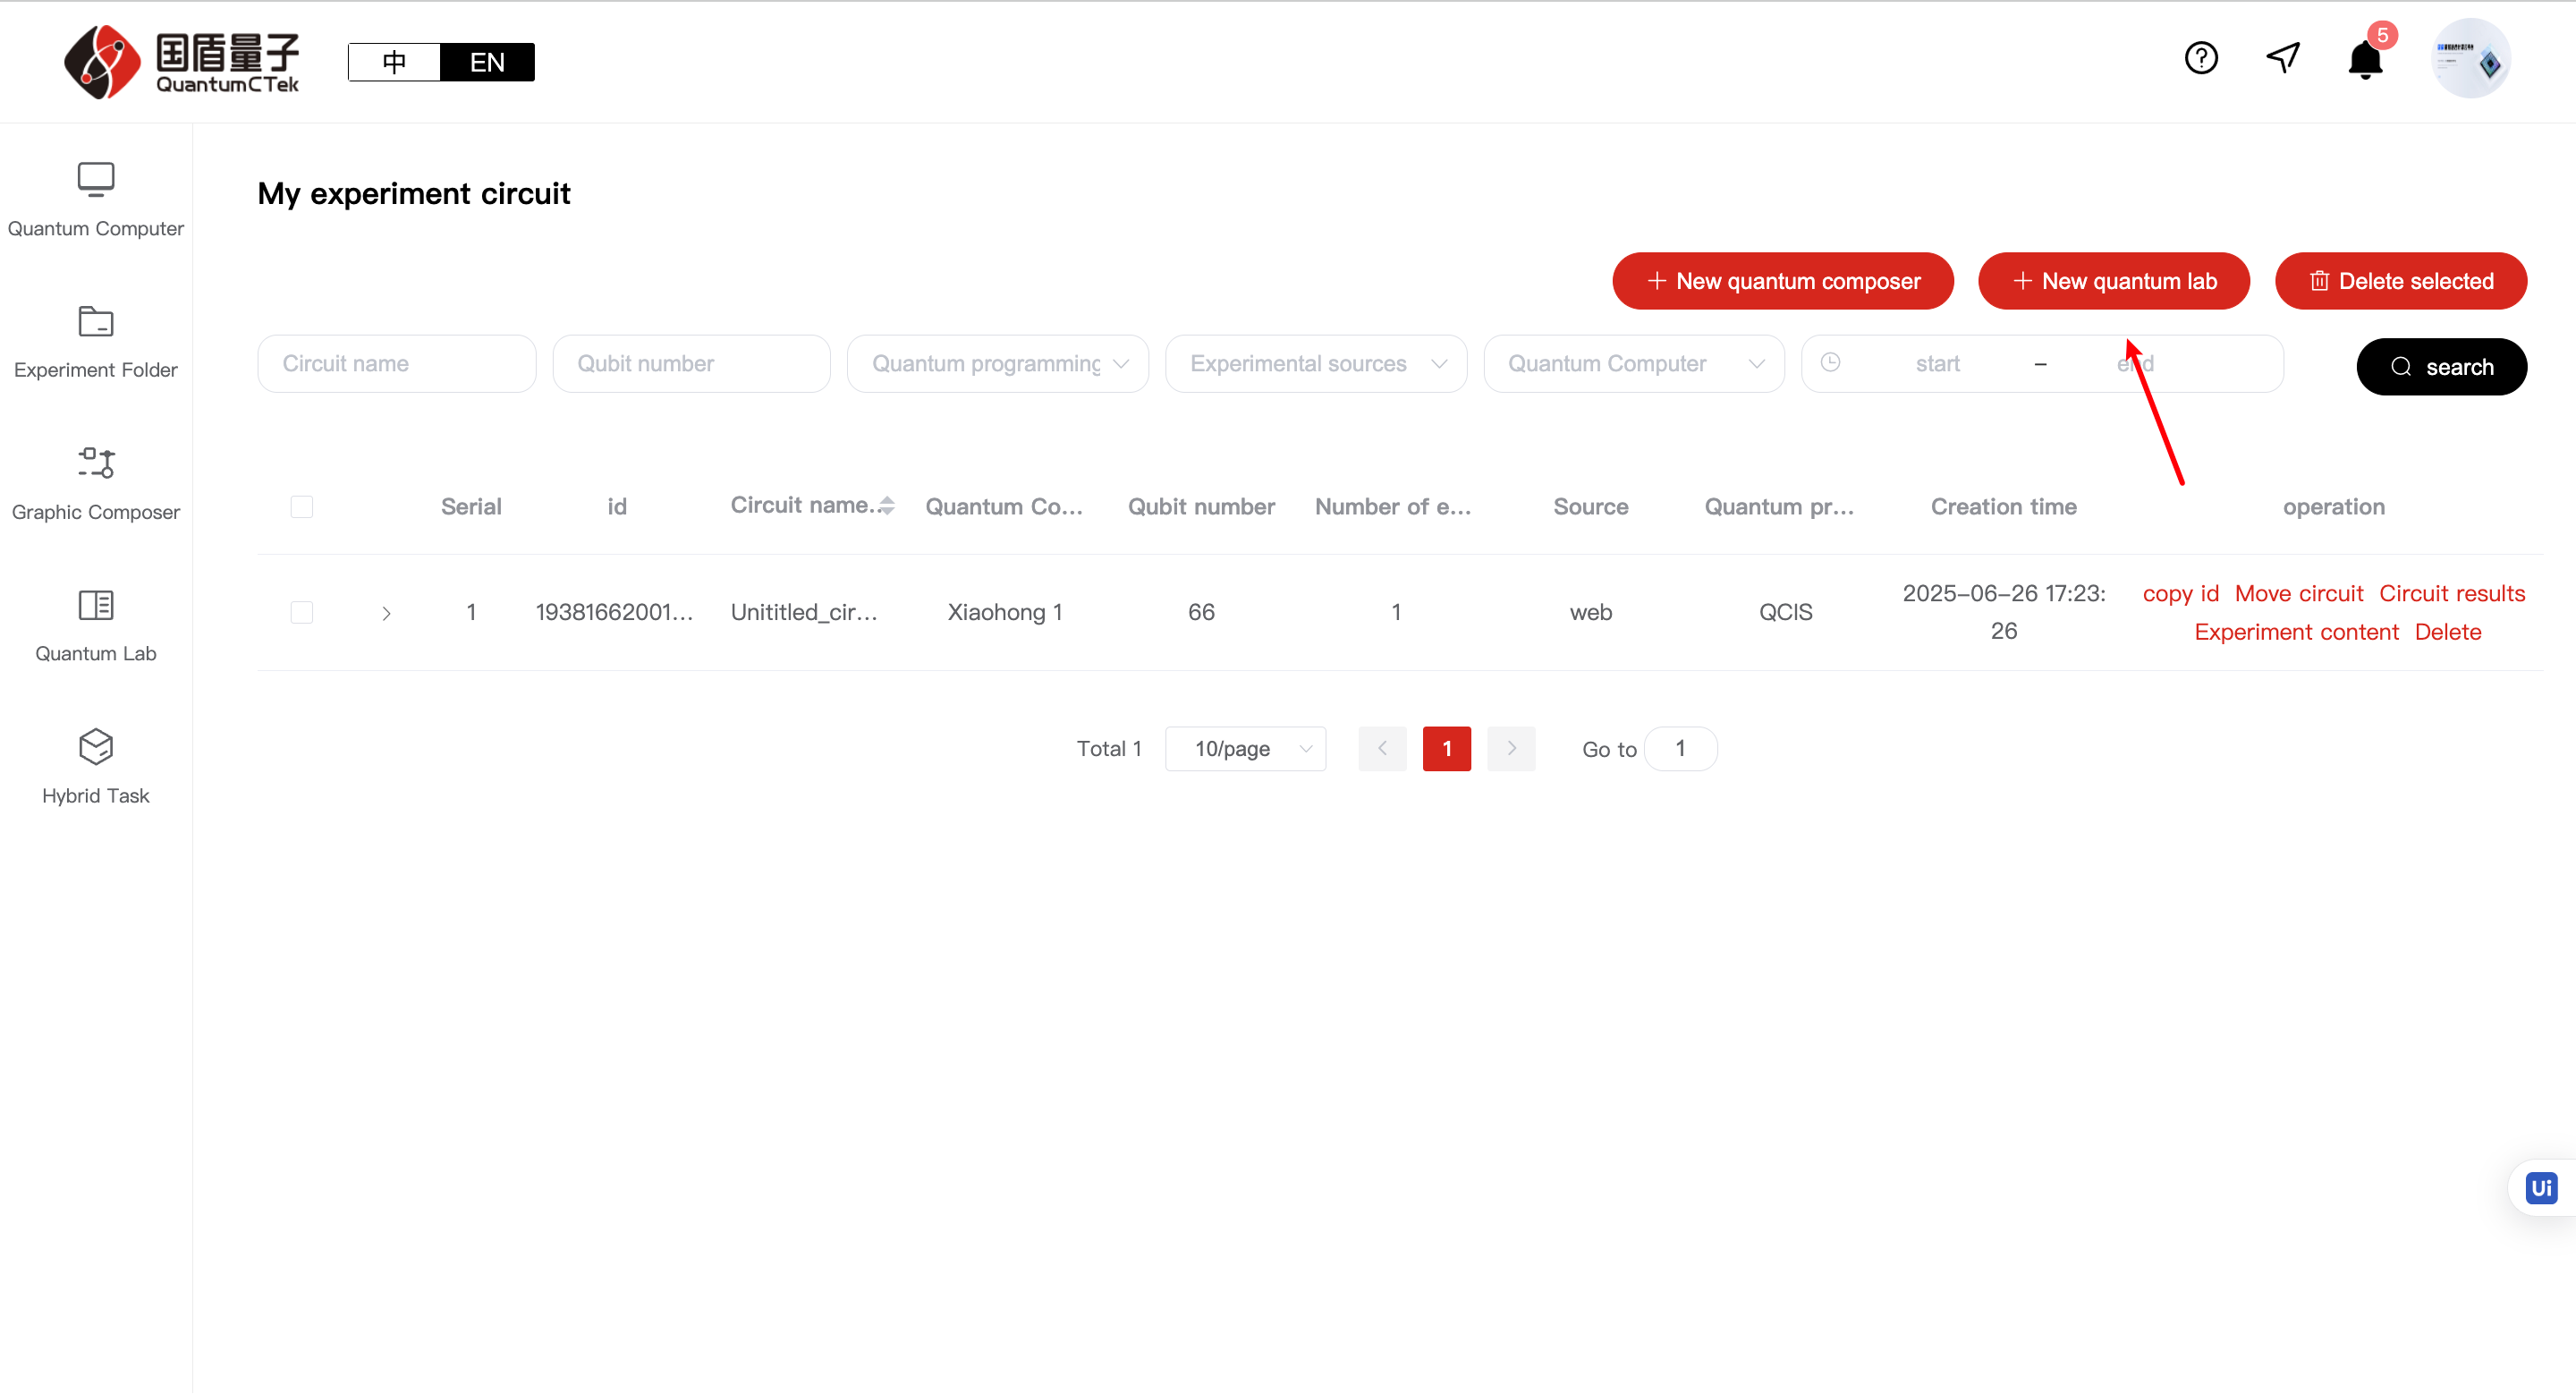Viewport: 2576px width, 1394px height.
Task: Click the end date field
Action: (x=2135, y=364)
